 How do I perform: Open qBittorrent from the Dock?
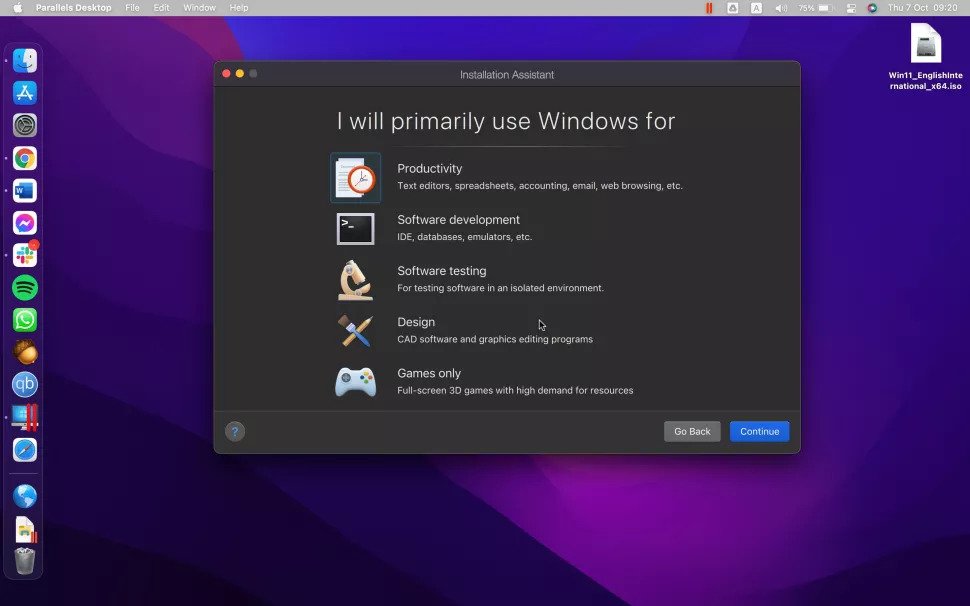click(x=24, y=383)
